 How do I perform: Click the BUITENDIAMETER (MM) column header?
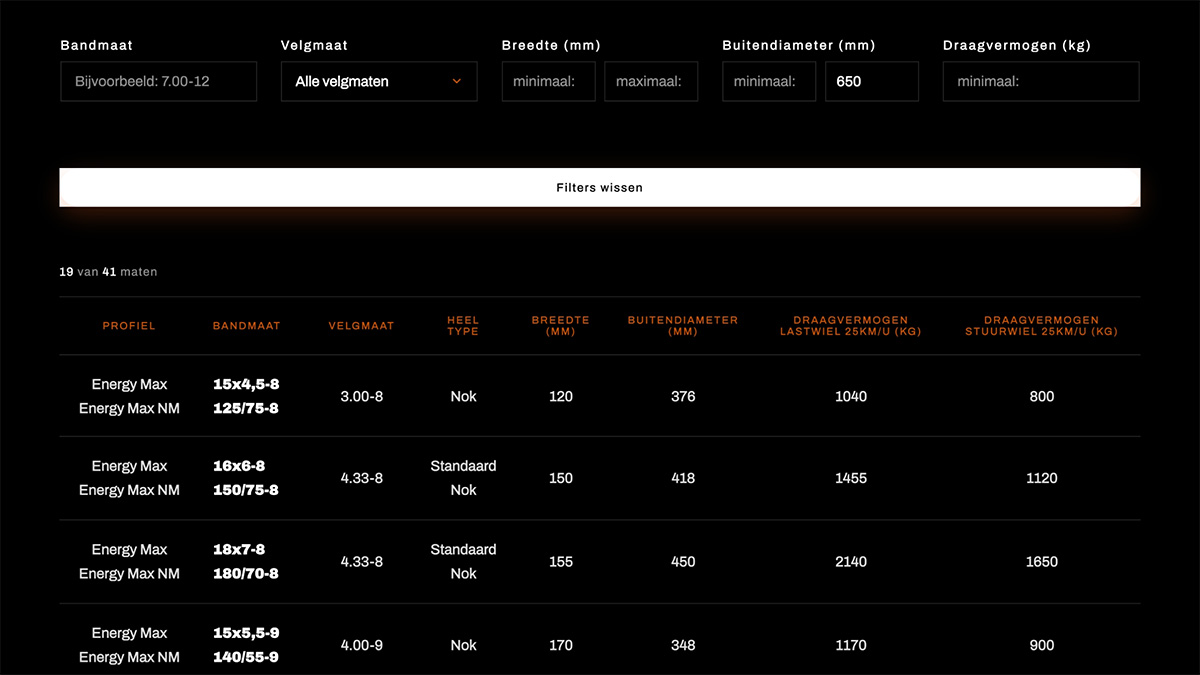pyautogui.click(x=683, y=326)
